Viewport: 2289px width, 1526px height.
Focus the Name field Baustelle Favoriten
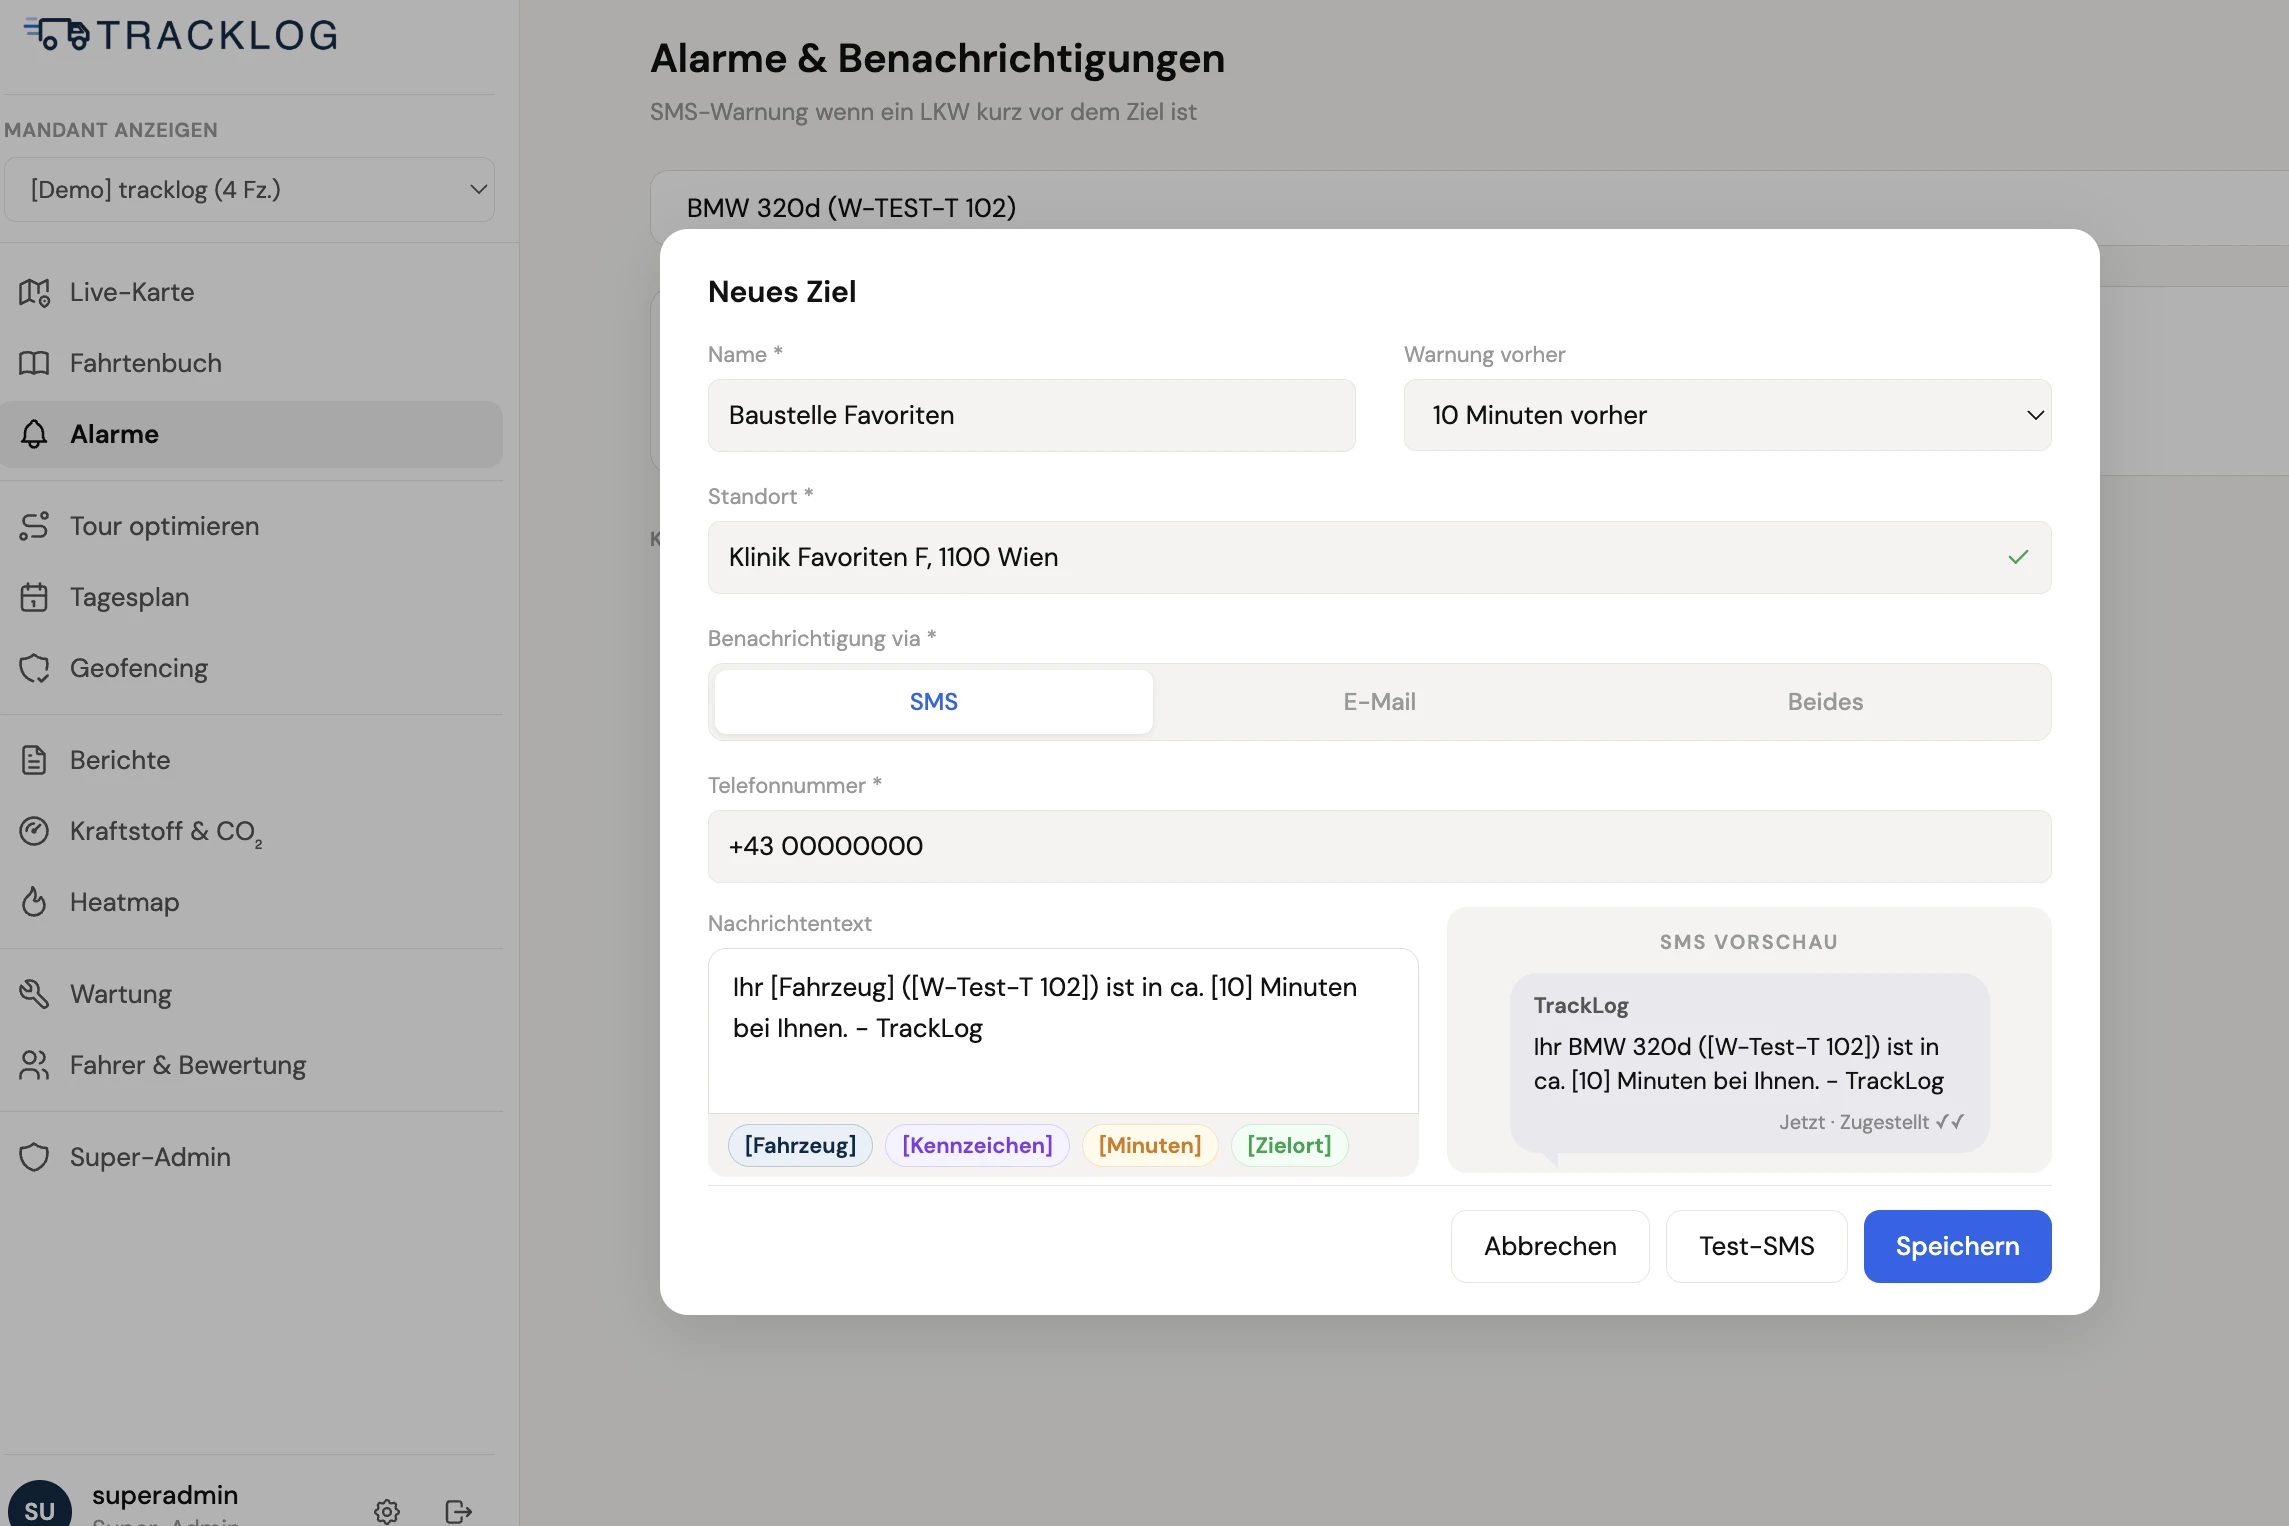[x=1031, y=415]
